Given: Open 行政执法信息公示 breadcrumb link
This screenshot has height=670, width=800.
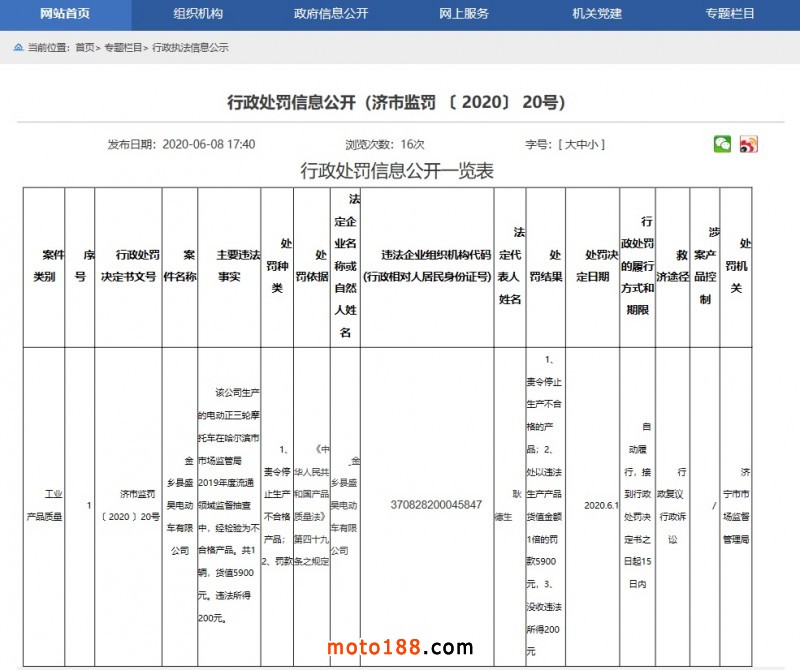Looking at the screenshot, I should 190,47.
